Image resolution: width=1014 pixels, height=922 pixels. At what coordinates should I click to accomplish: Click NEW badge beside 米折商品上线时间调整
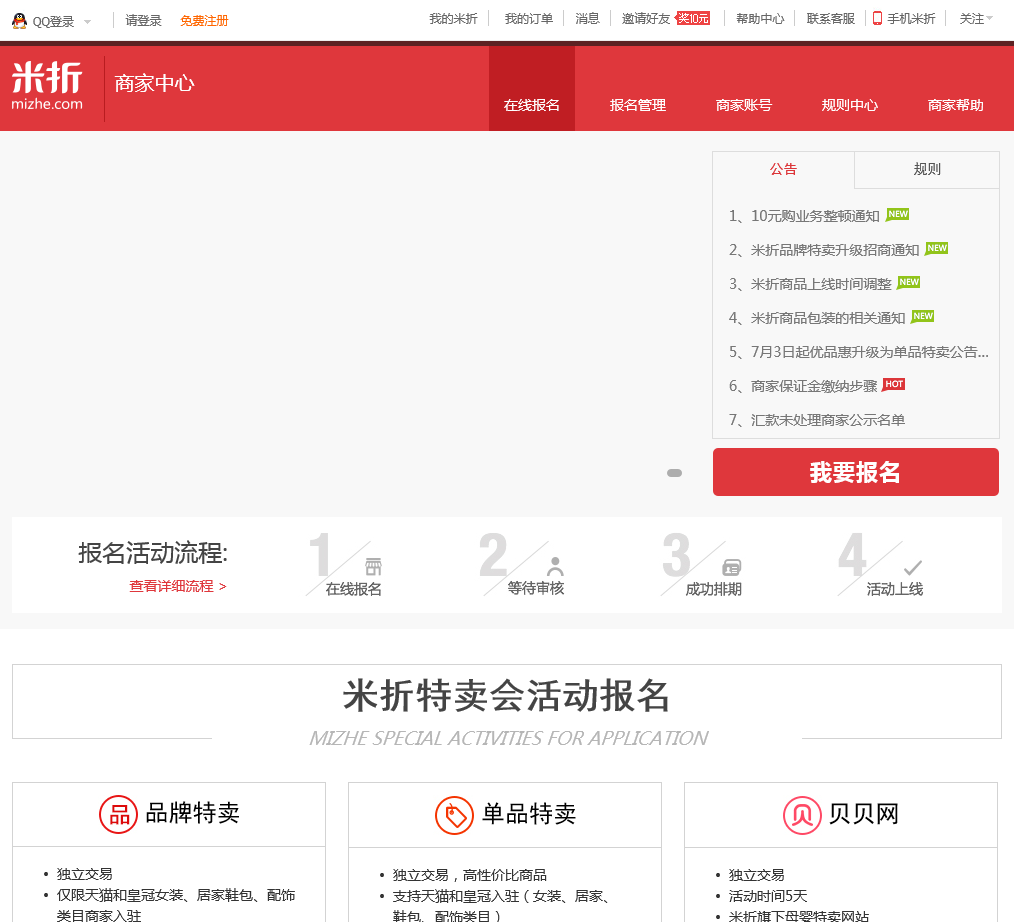pos(909,282)
